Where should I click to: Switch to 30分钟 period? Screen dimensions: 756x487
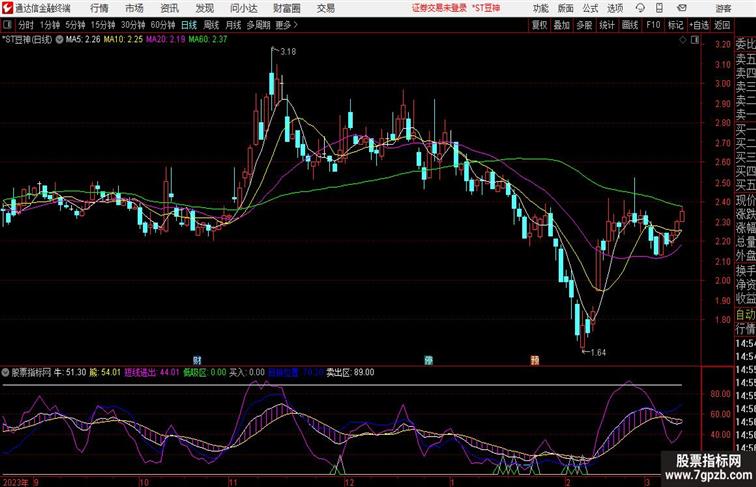[133, 25]
